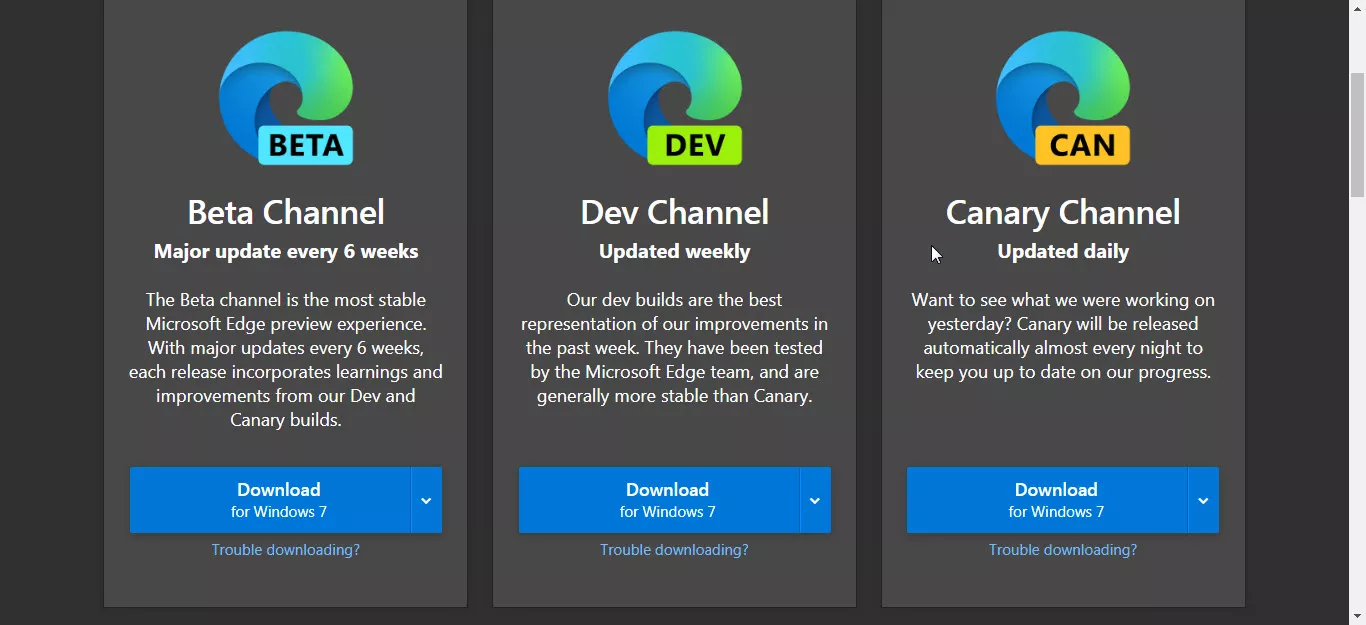Click the Beta Channel heading

point(286,212)
